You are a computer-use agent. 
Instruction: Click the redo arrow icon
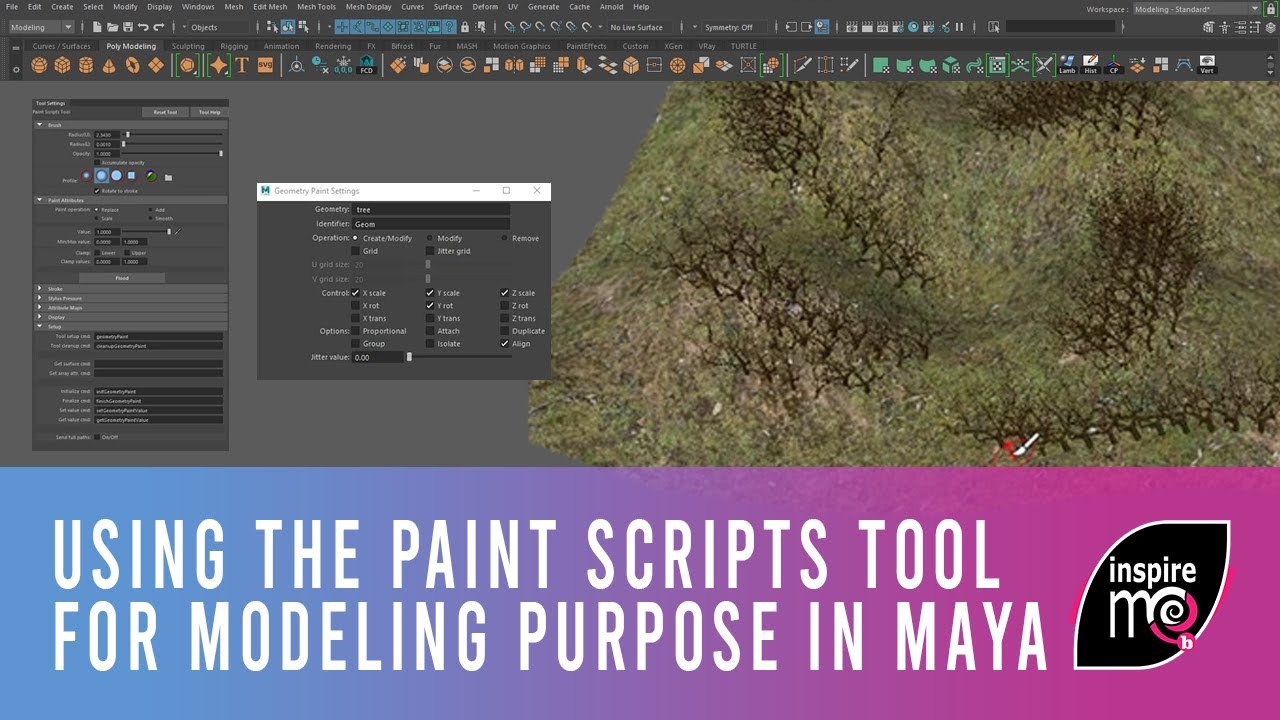pos(159,27)
